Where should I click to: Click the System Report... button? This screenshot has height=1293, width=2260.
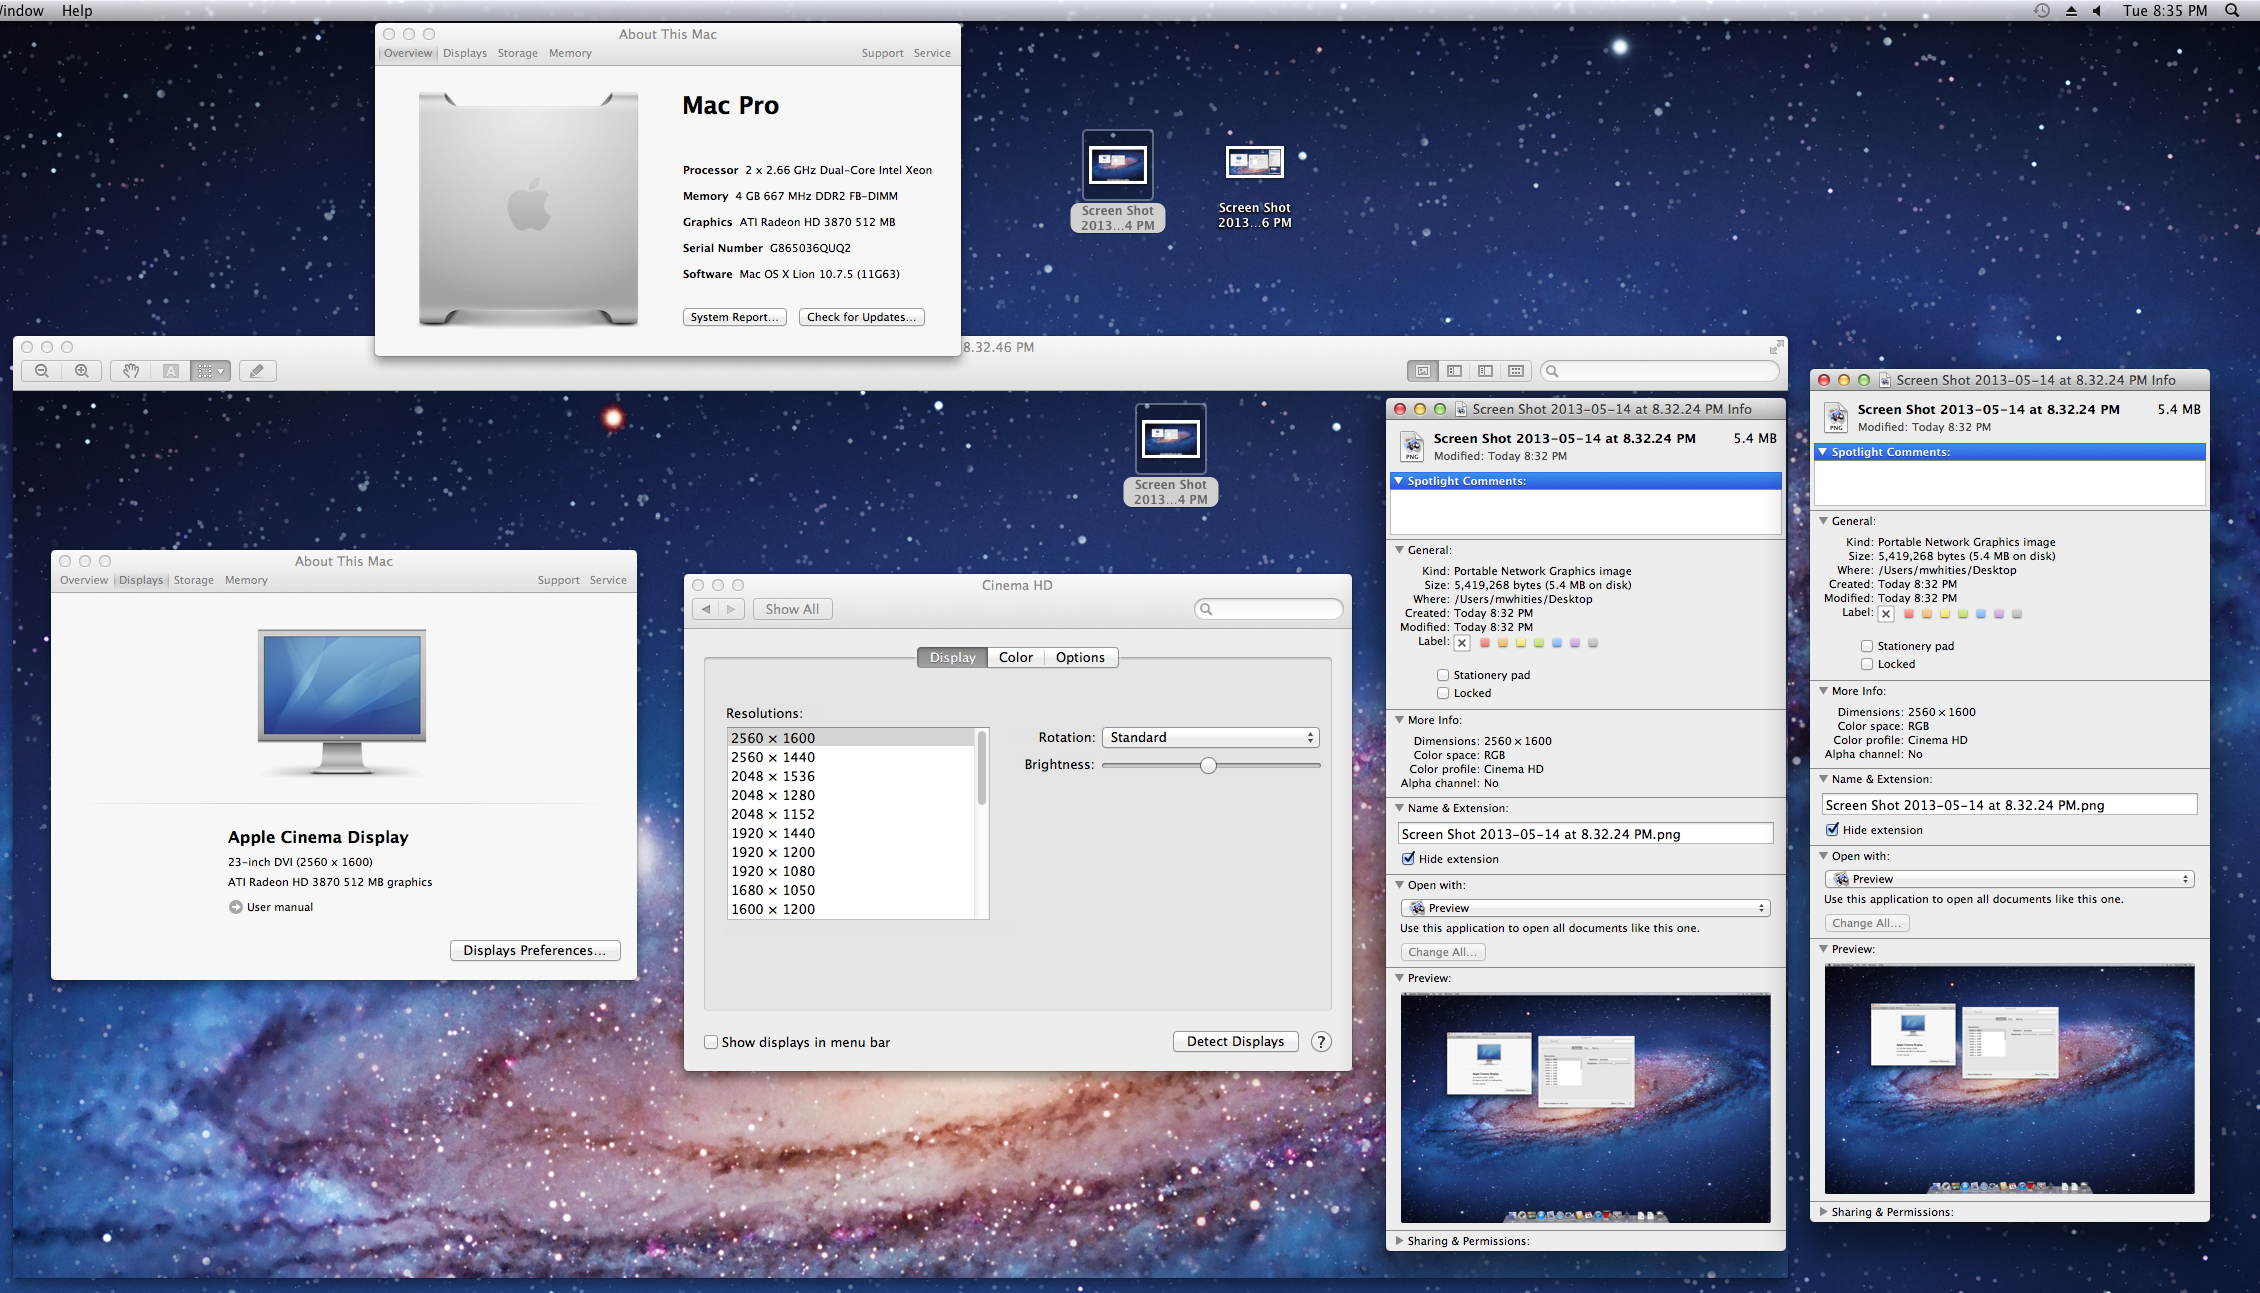point(734,317)
